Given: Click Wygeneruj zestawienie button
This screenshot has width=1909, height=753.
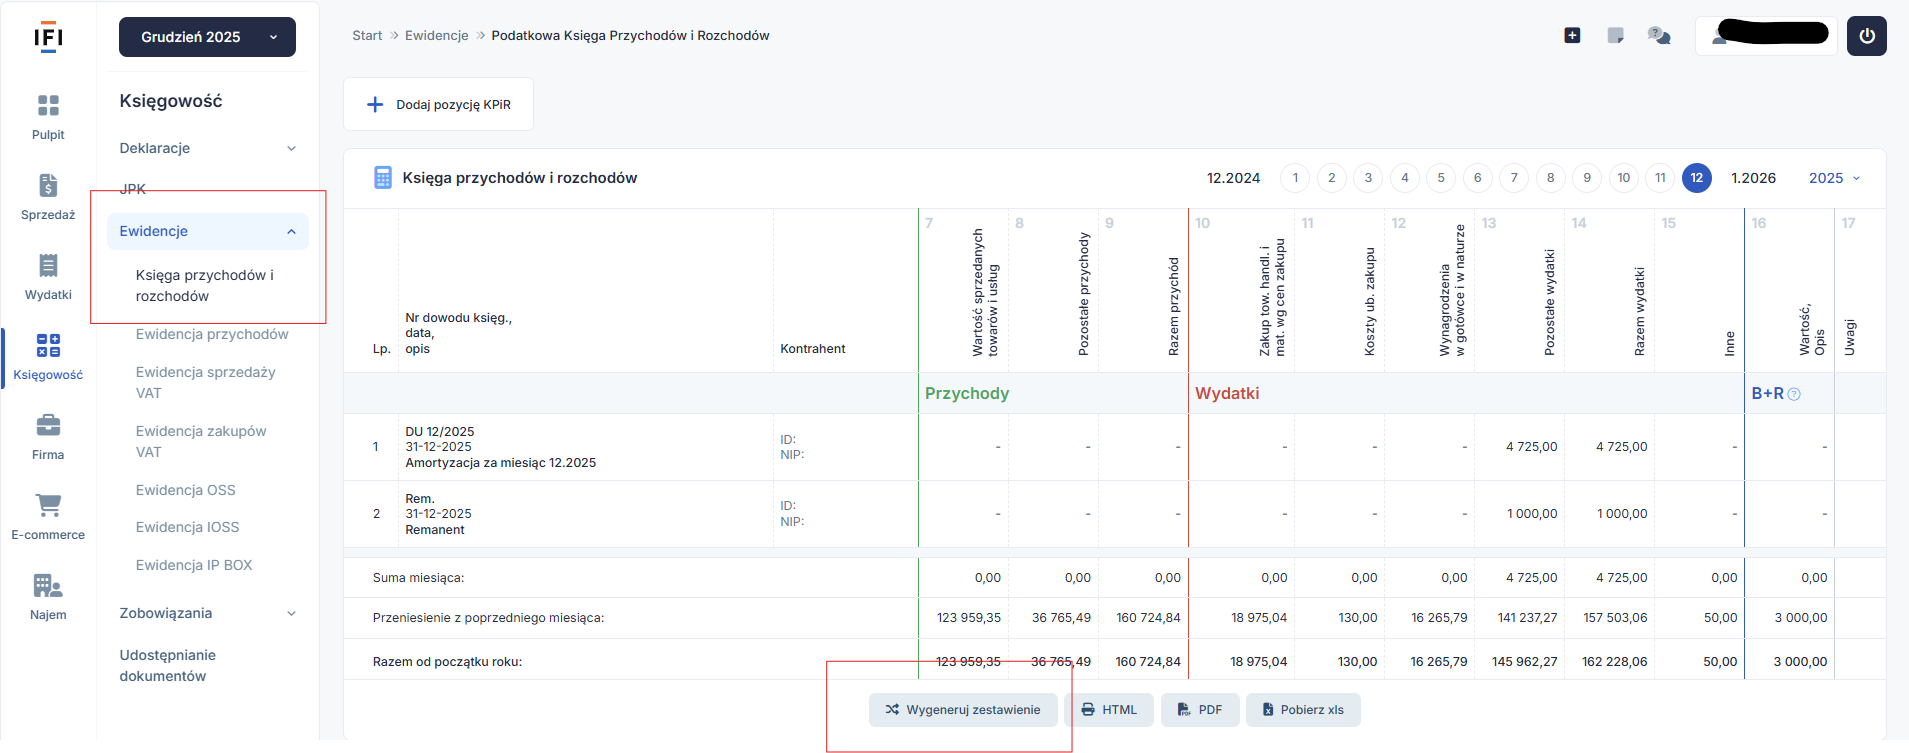Looking at the screenshot, I should click(x=962, y=710).
